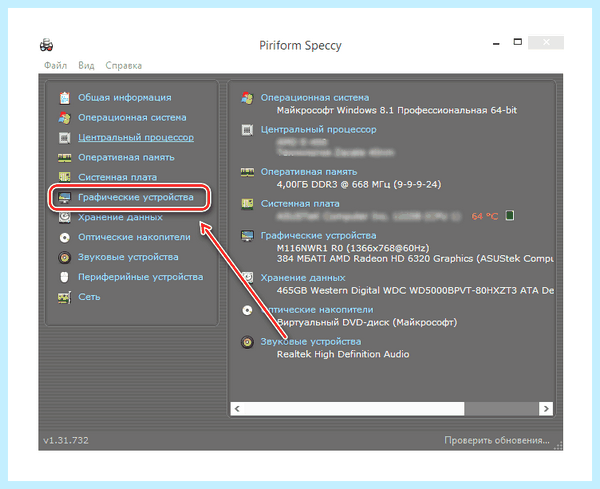This screenshot has height=489, width=600.
Task: Click the Western Digital WDC drive line
Action: [x=415, y=290]
